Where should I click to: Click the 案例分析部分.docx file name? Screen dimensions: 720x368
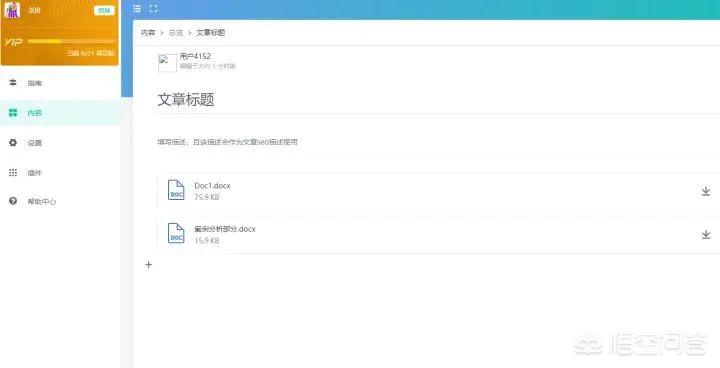coord(225,229)
